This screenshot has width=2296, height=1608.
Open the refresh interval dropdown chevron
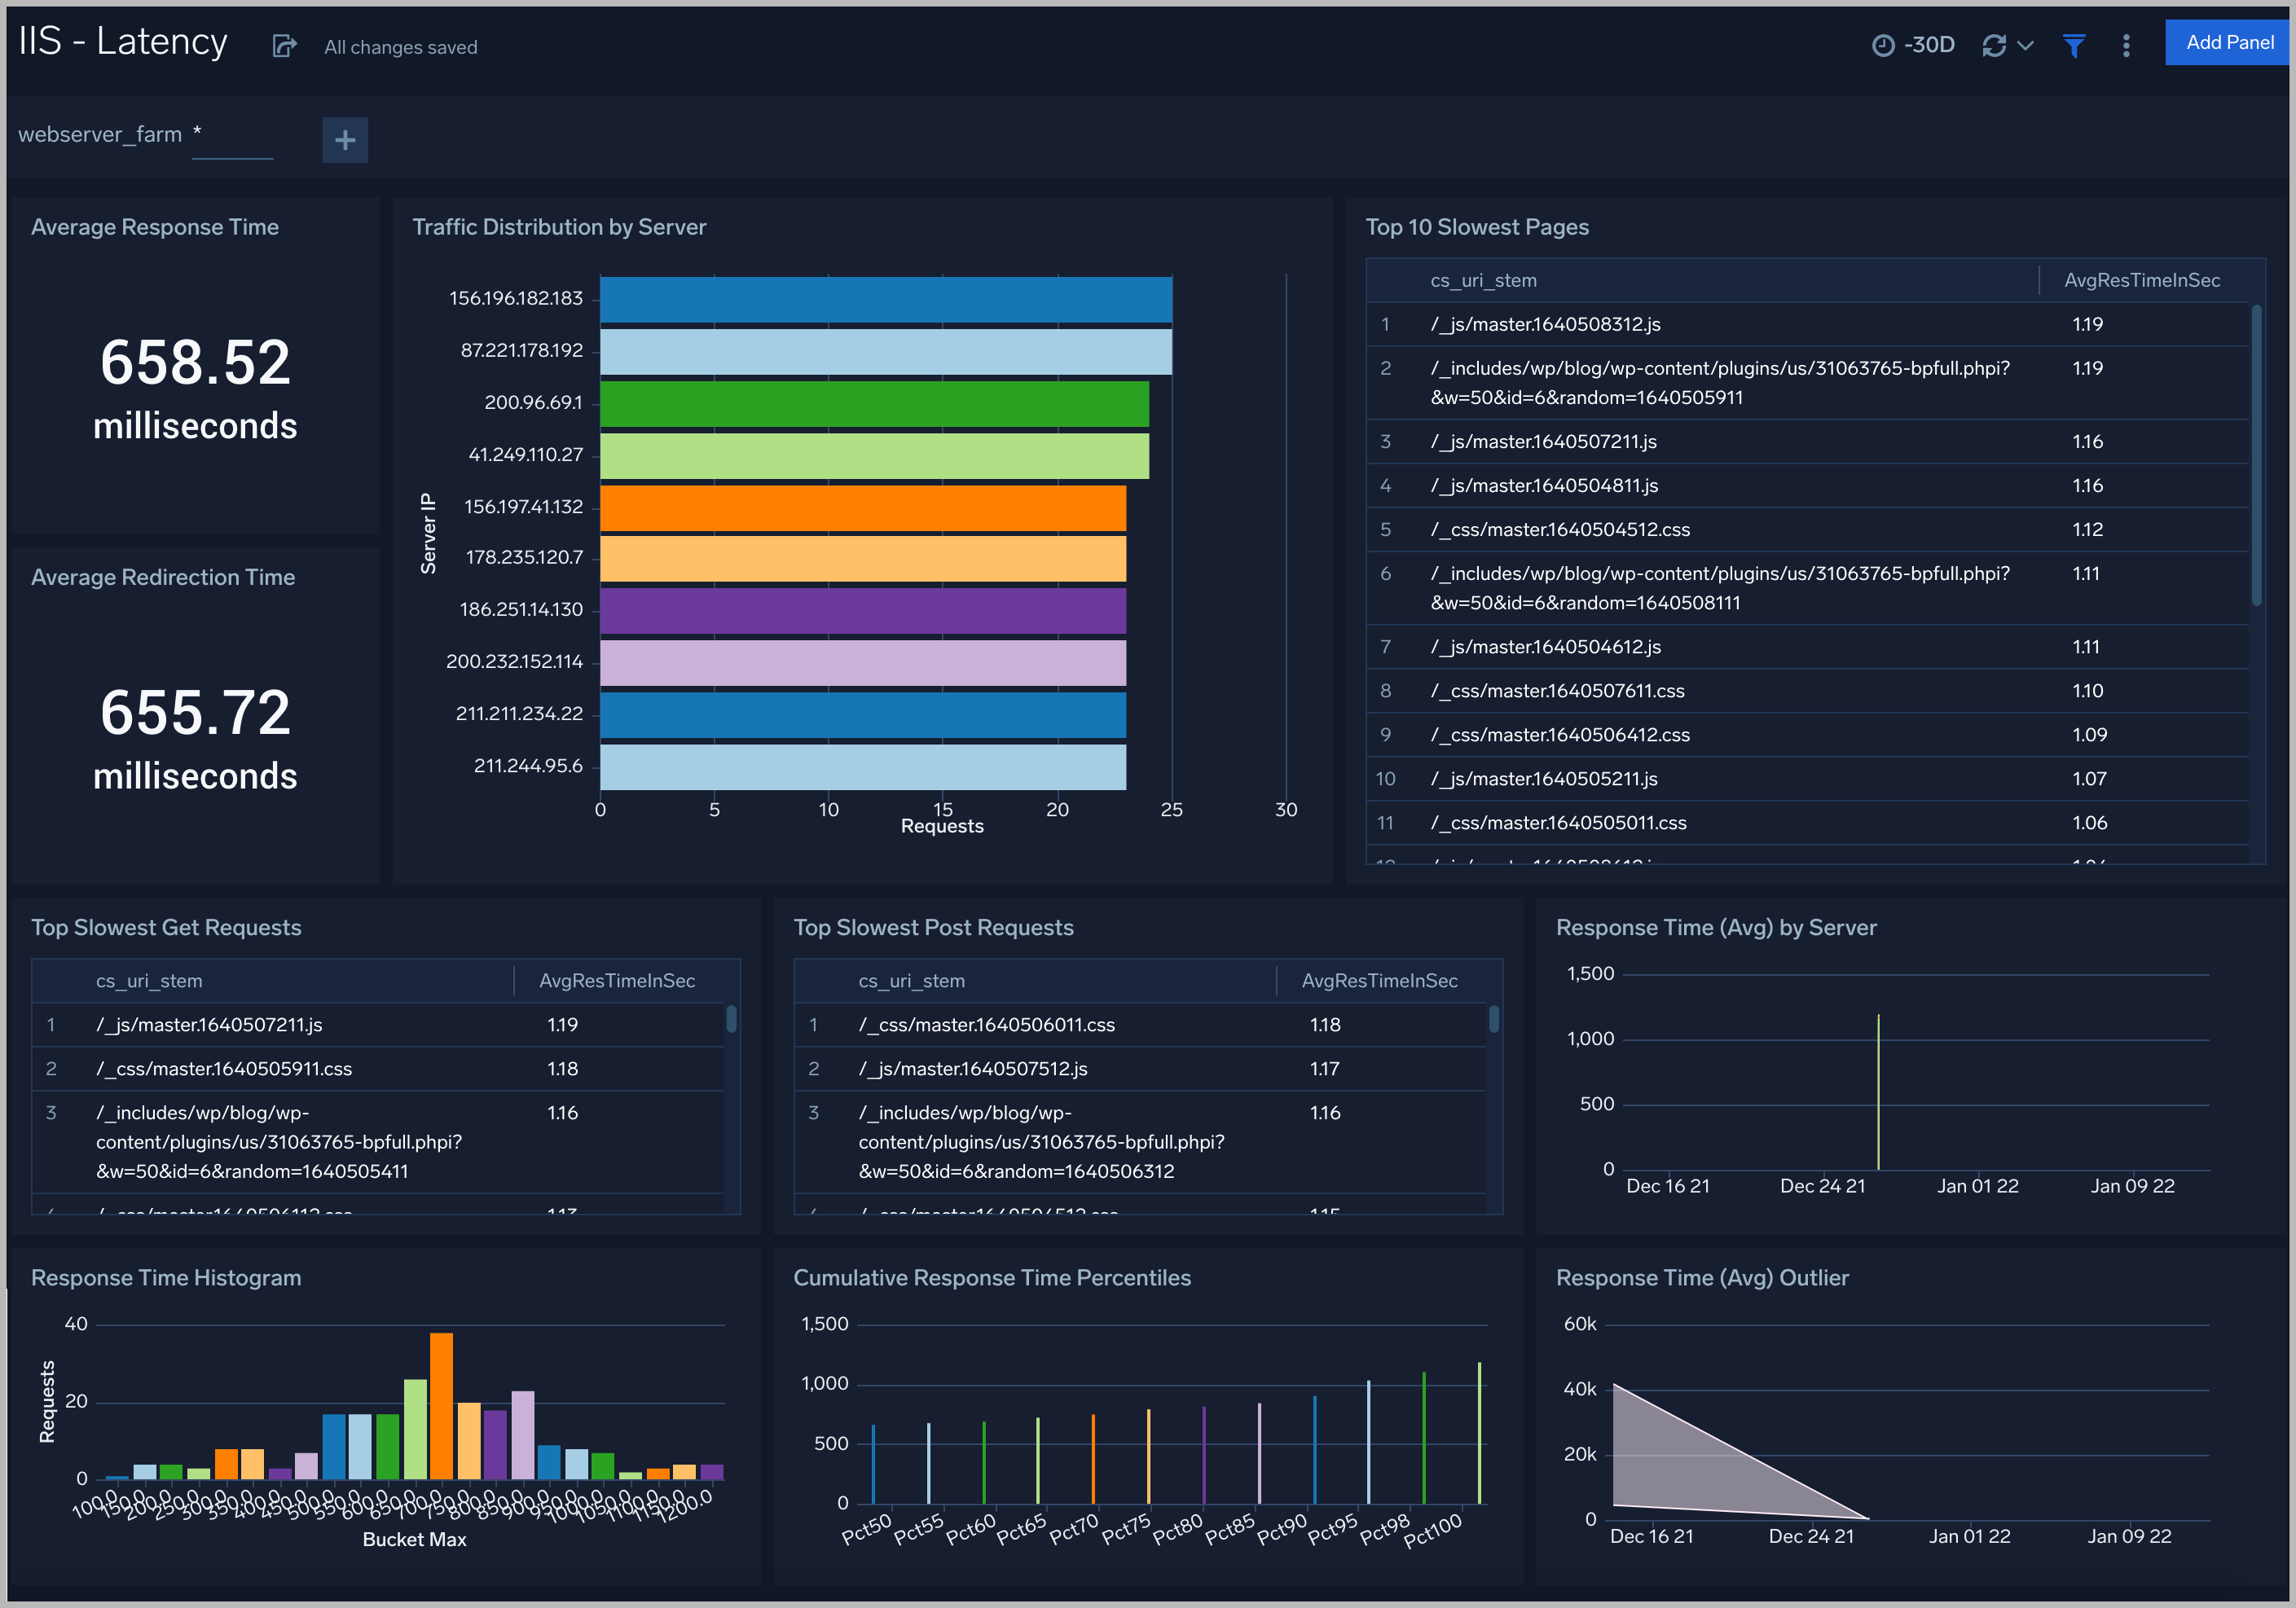click(x=2026, y=46)
